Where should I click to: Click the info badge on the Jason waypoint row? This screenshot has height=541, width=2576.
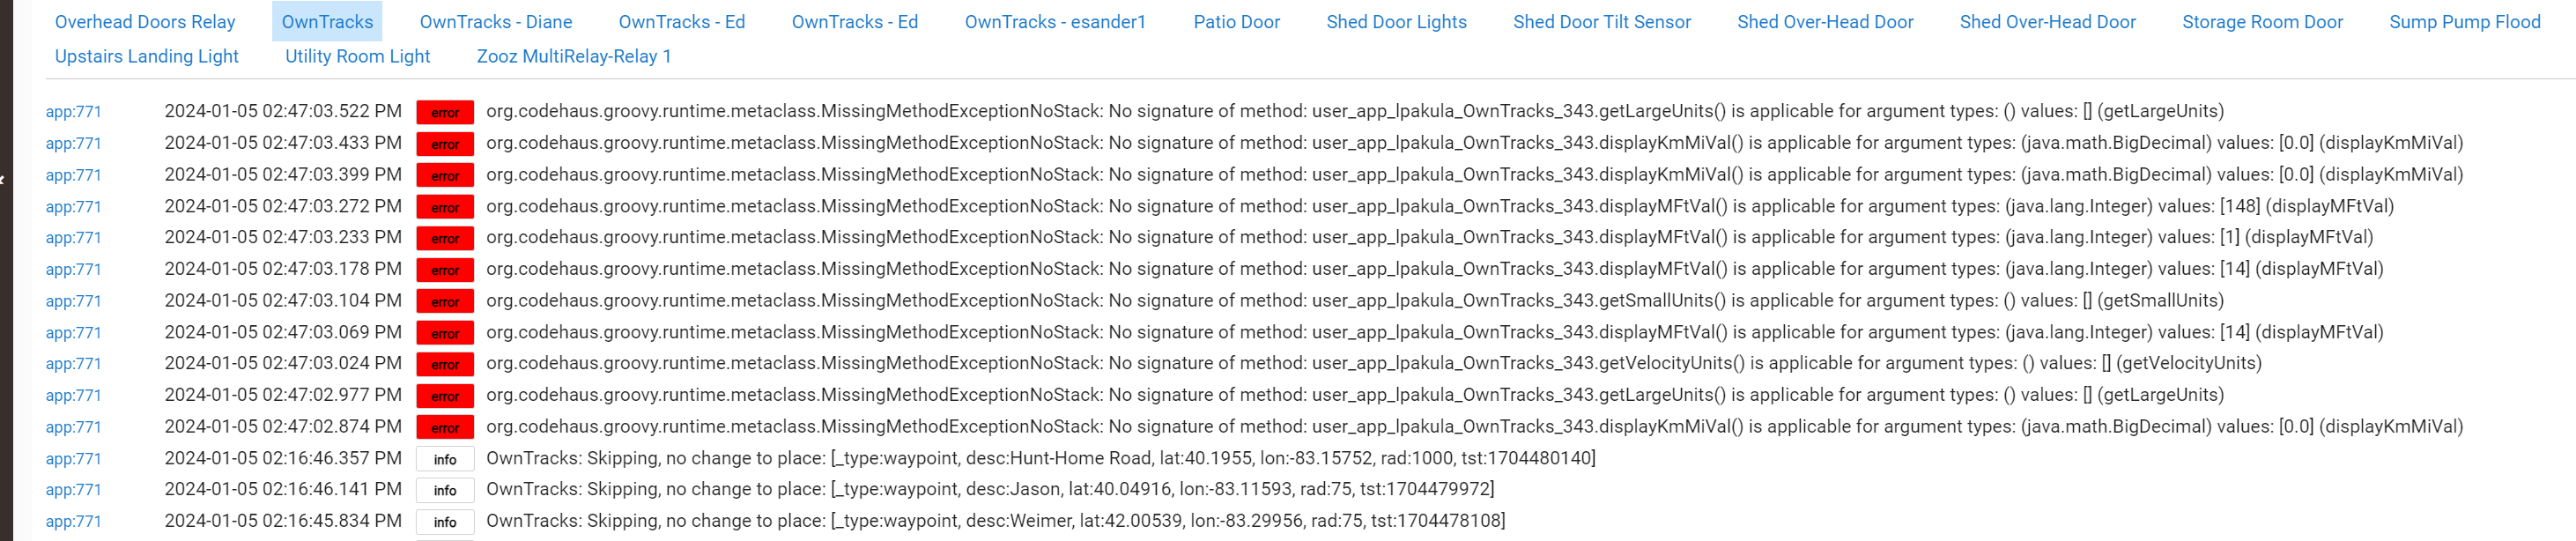pos(445,490)
